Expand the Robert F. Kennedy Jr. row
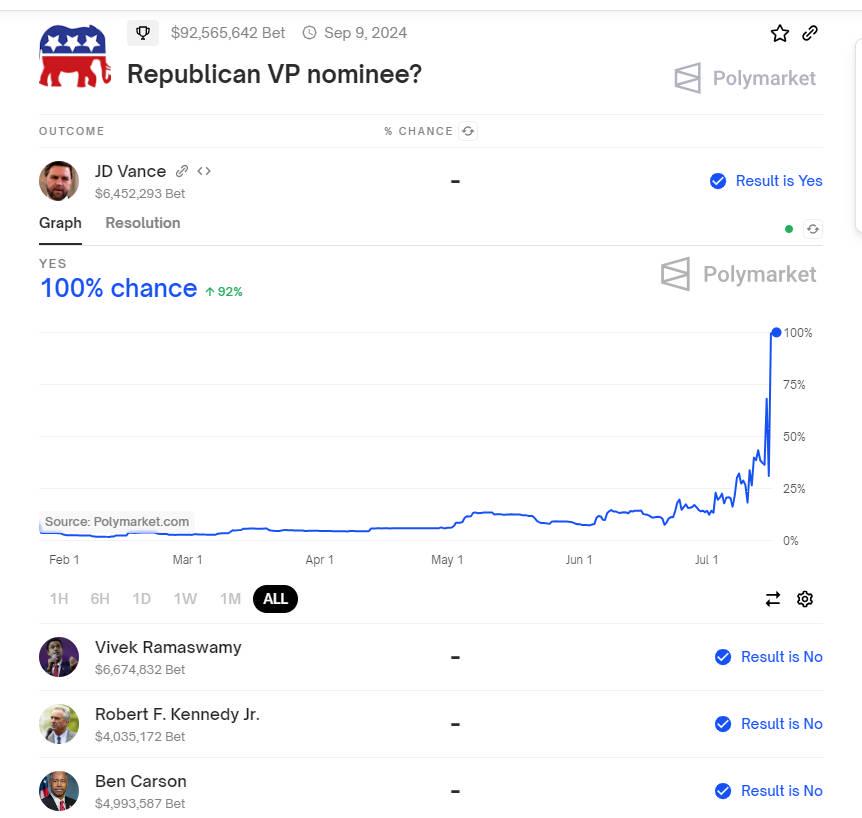862x818 pixels. [x=177, y=714]
